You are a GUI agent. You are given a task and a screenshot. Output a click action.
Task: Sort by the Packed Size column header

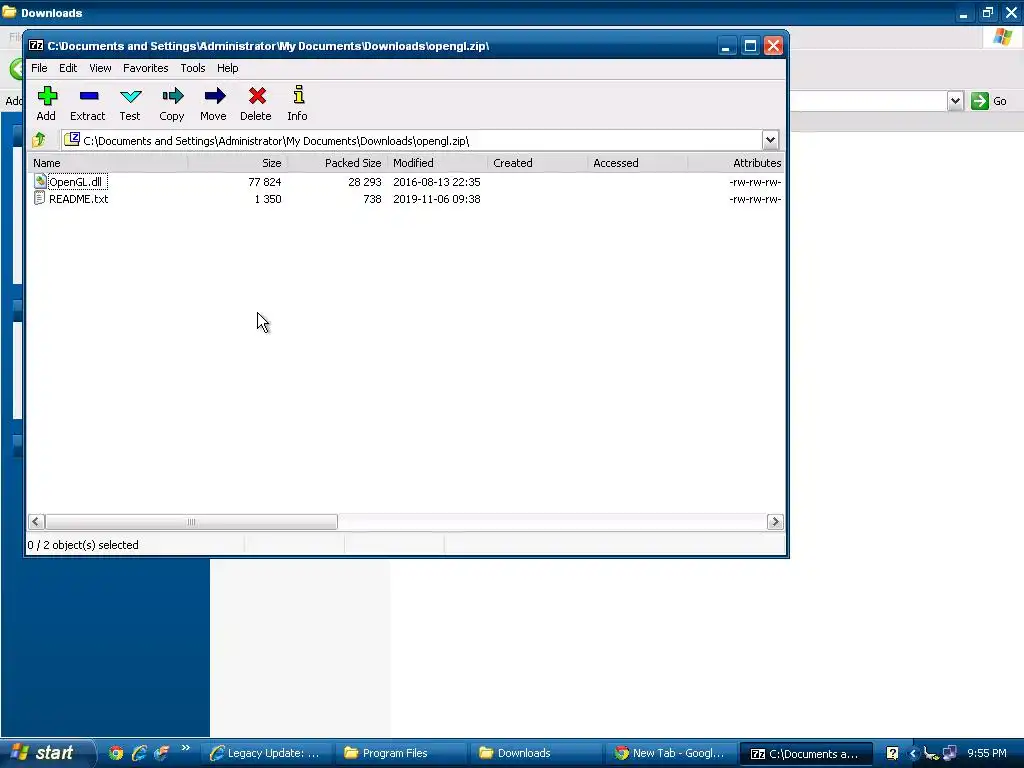click(338, 163)
